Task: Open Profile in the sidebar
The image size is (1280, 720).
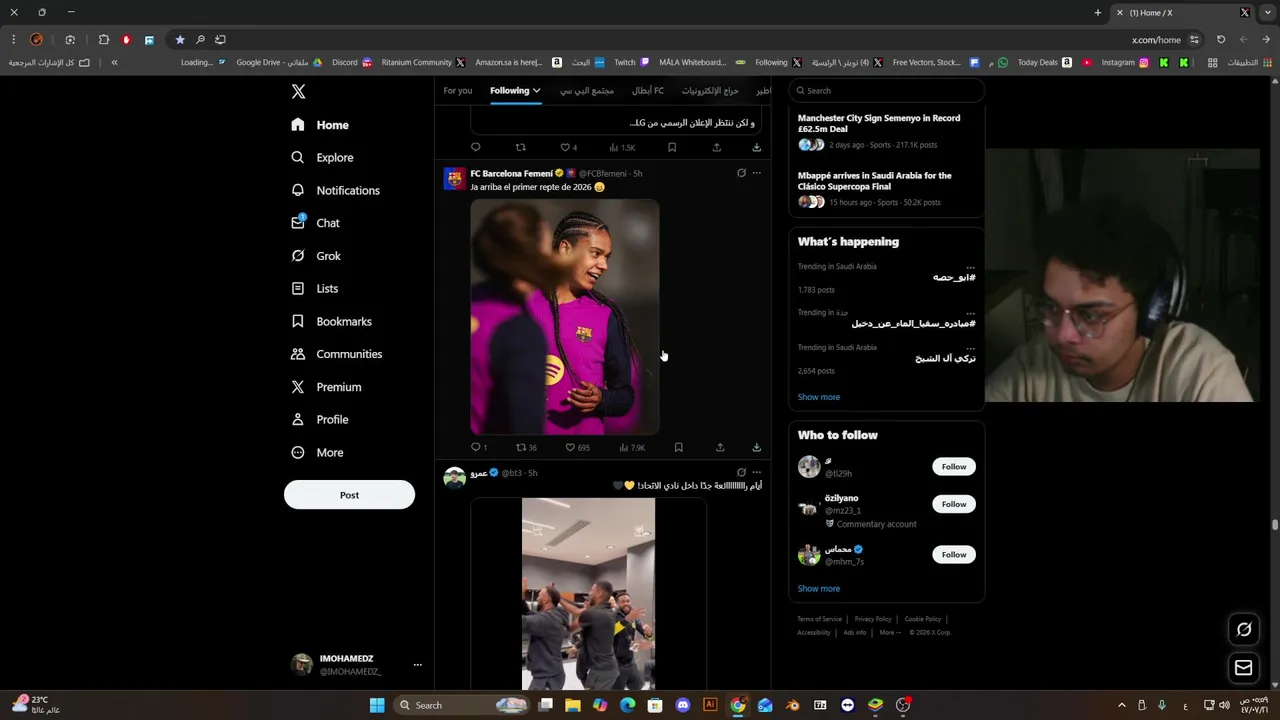Action: pyautogui.click(x=319, y=419)
